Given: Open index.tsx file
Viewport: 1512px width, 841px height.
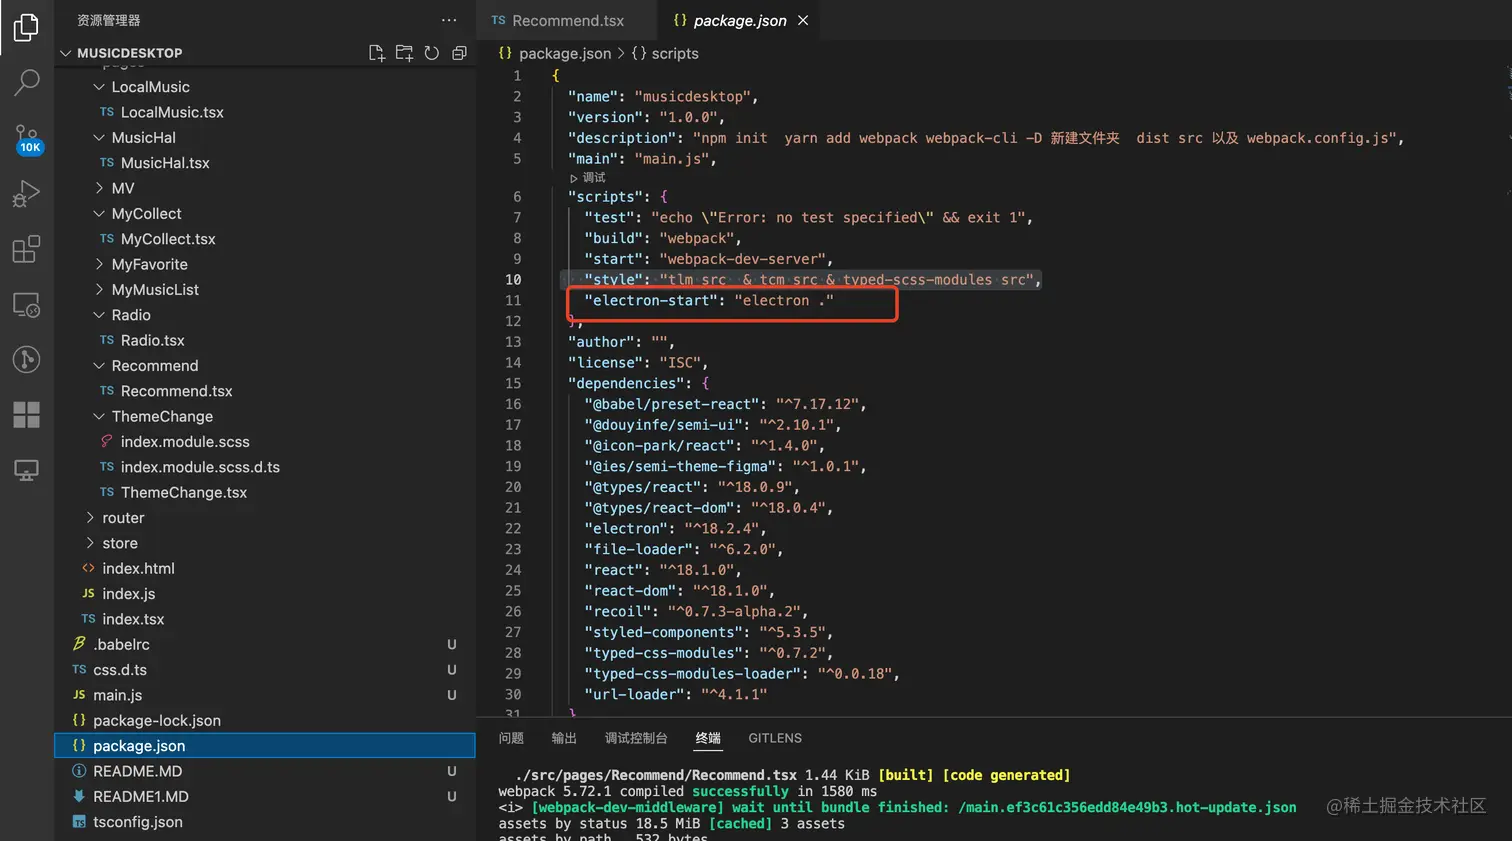Looking at the screenshot, I should tap(265, 619).
